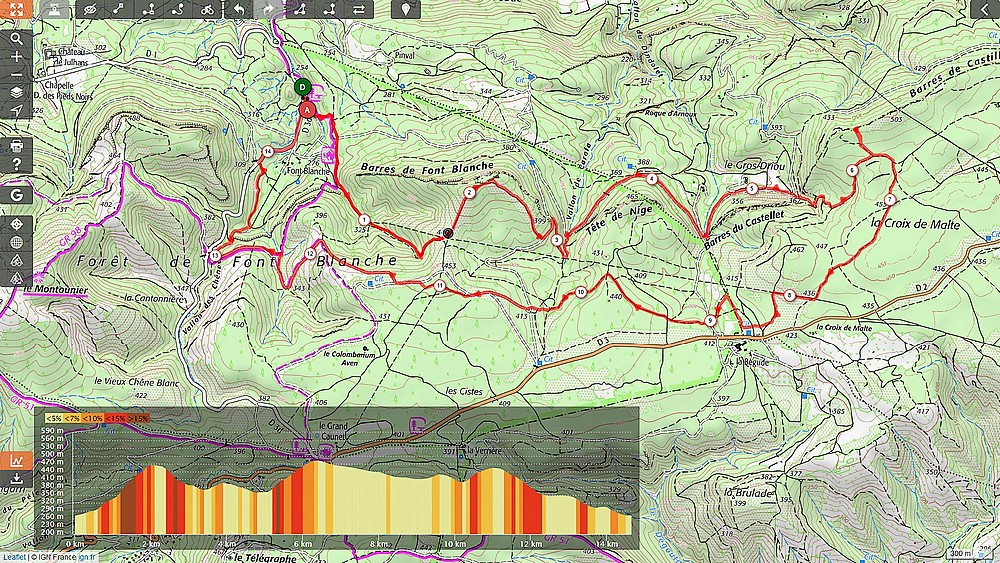
Task: Open the Leaflet attribution link
Action: click(13, 557)
